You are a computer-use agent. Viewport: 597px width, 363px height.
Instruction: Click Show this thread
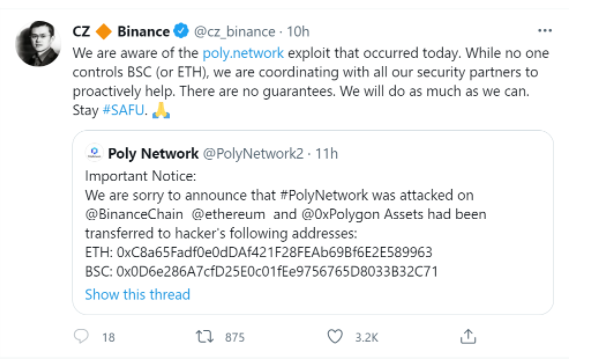[x=137, y=294]
